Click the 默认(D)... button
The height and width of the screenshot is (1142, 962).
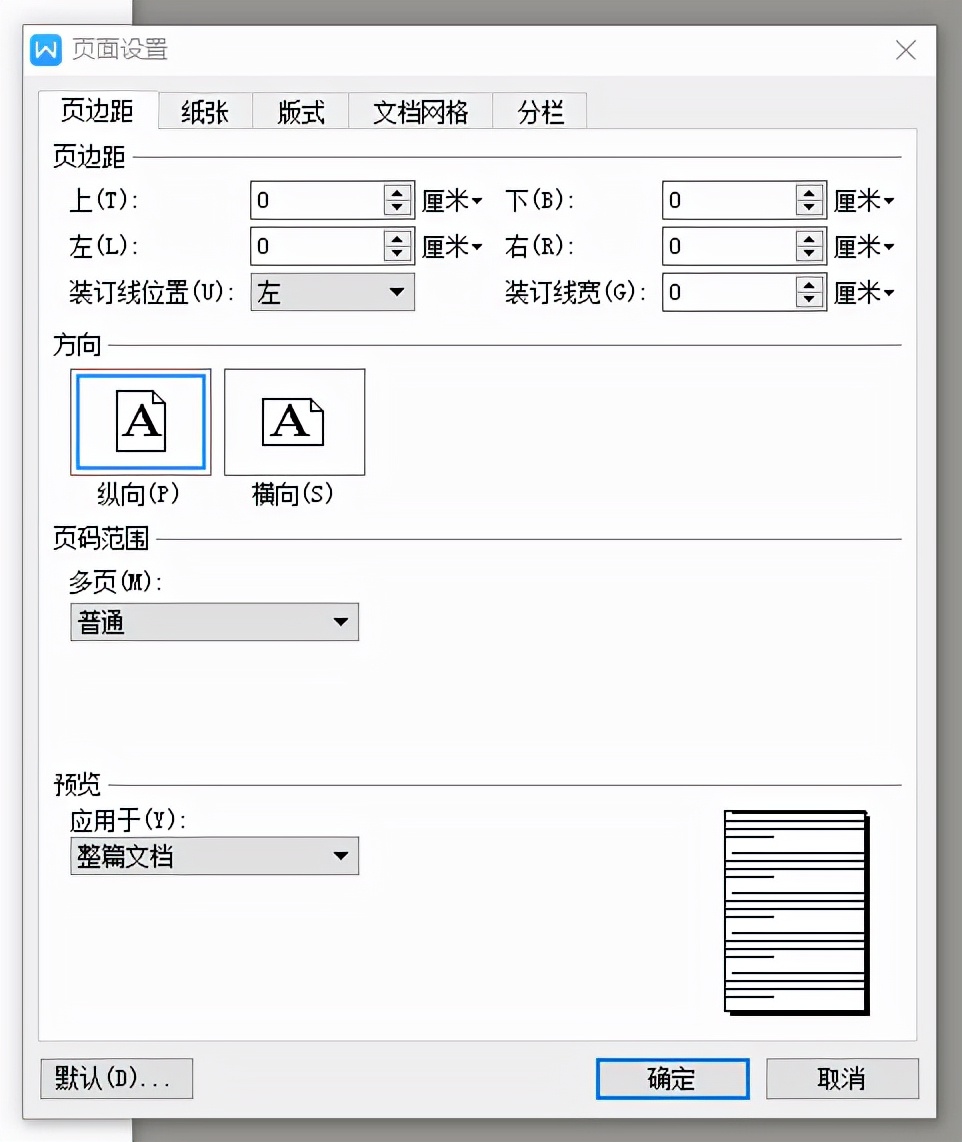pos(117,1079)
